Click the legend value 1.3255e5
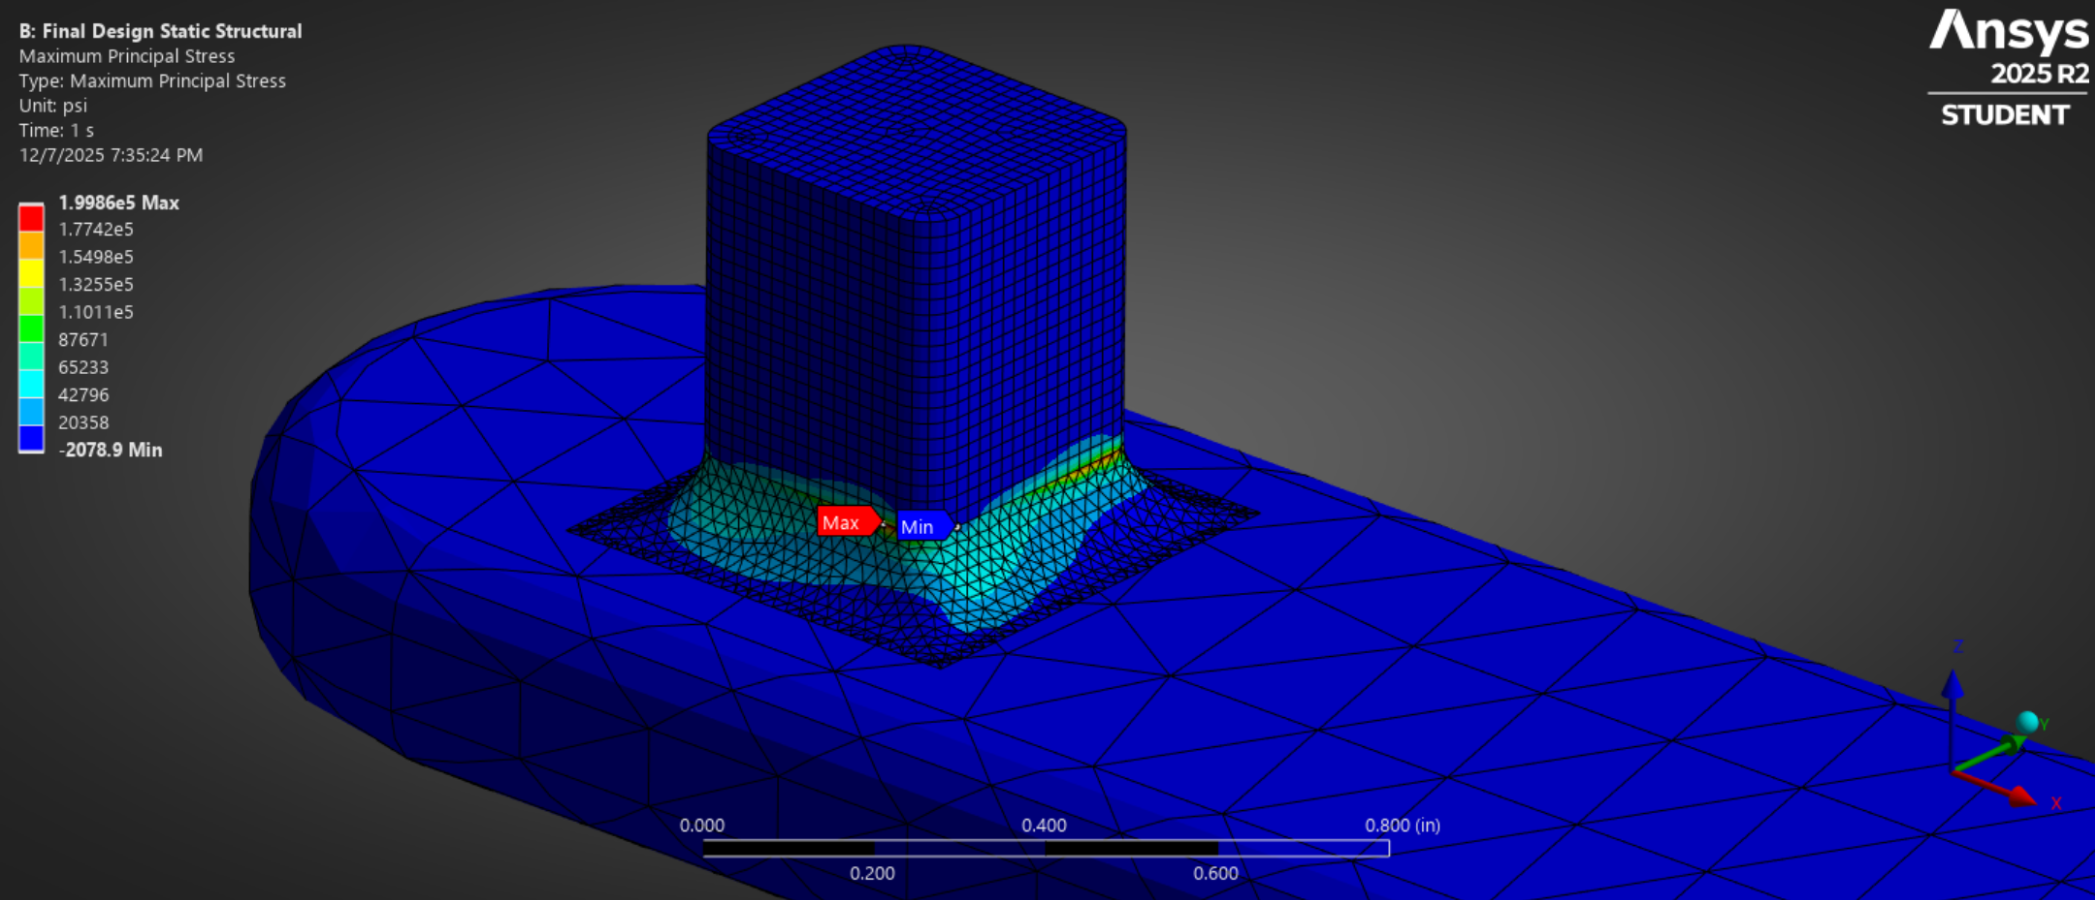Screen dimensions: 2095x900 pyautogui.click(x=96, y=285)
